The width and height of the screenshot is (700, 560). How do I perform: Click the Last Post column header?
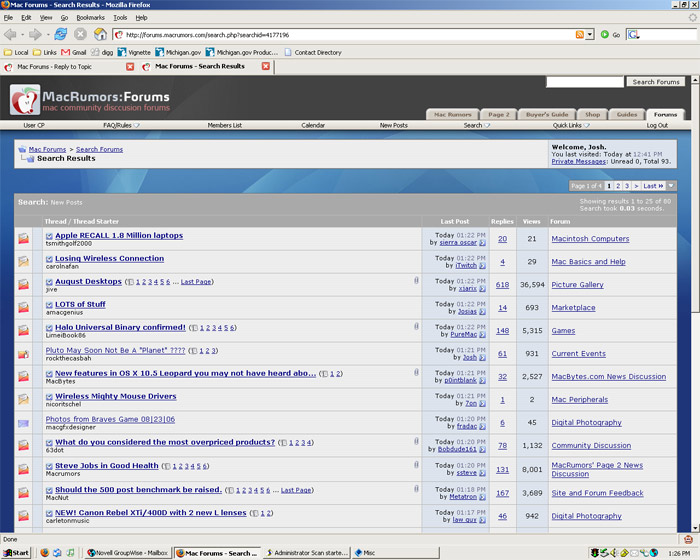(x=454, y=221)
